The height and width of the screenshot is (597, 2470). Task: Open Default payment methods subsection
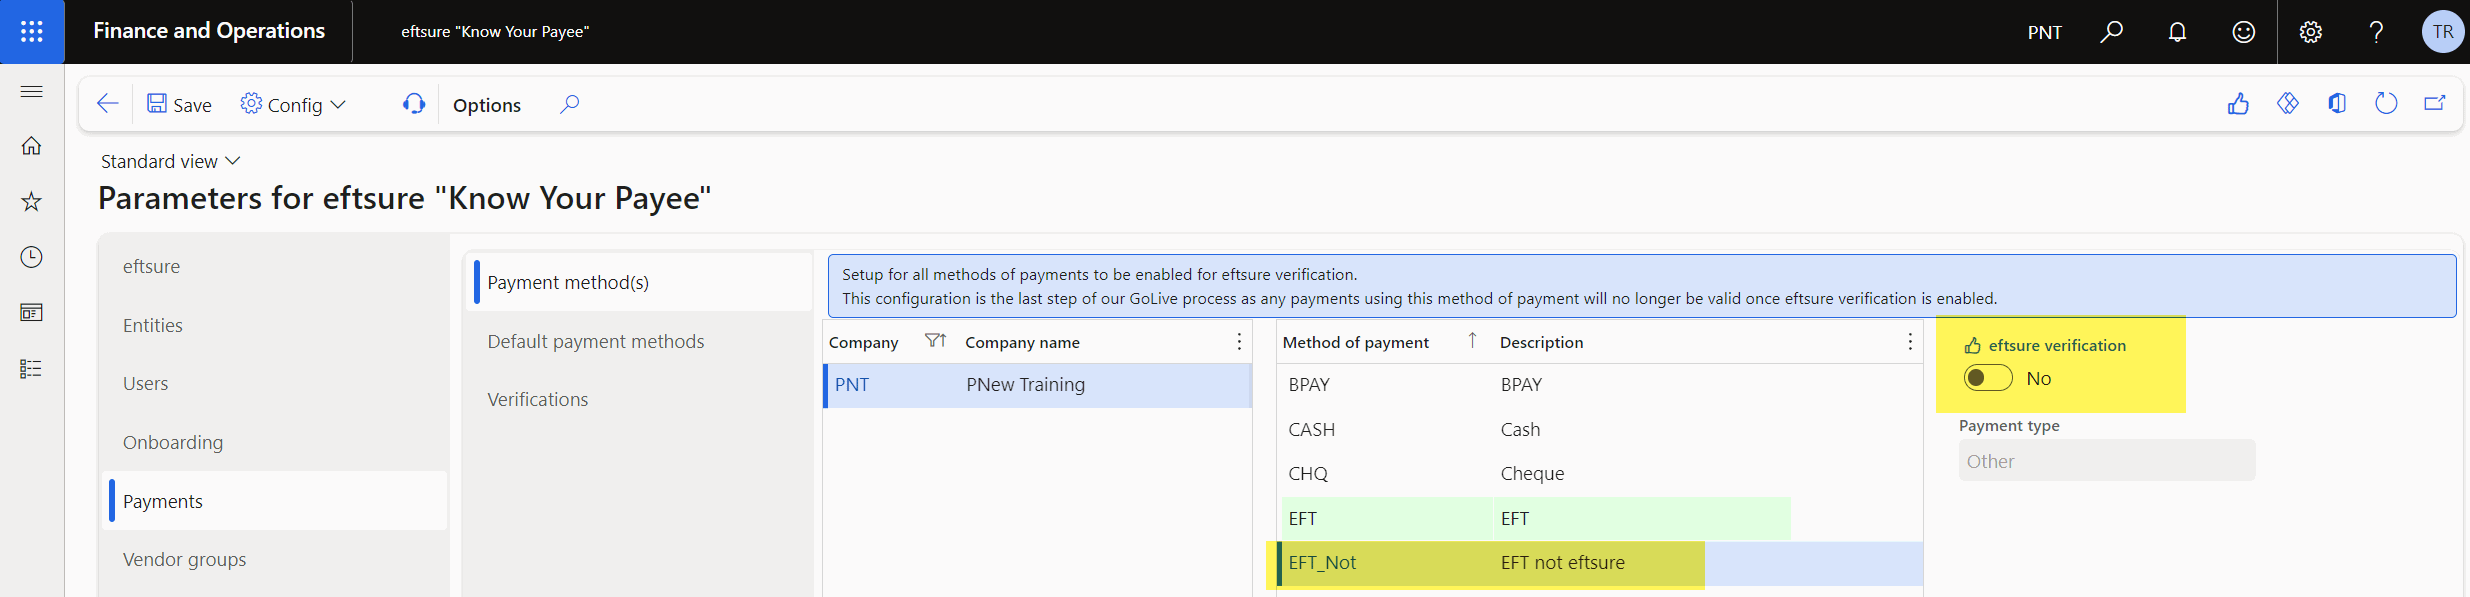[640, 341]
